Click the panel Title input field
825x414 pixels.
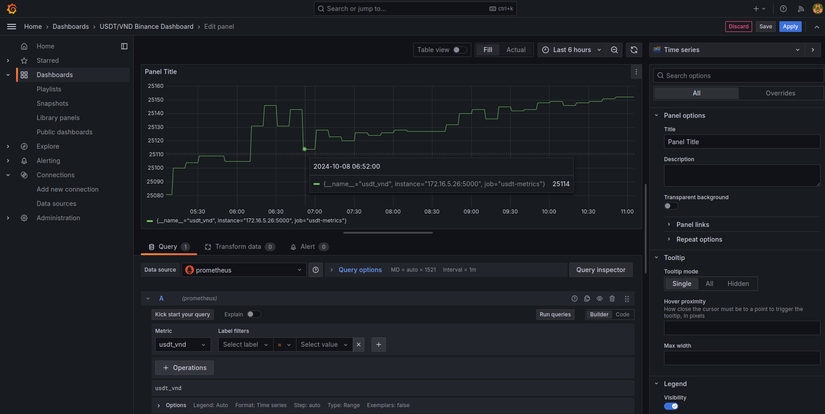click(742, 142)
